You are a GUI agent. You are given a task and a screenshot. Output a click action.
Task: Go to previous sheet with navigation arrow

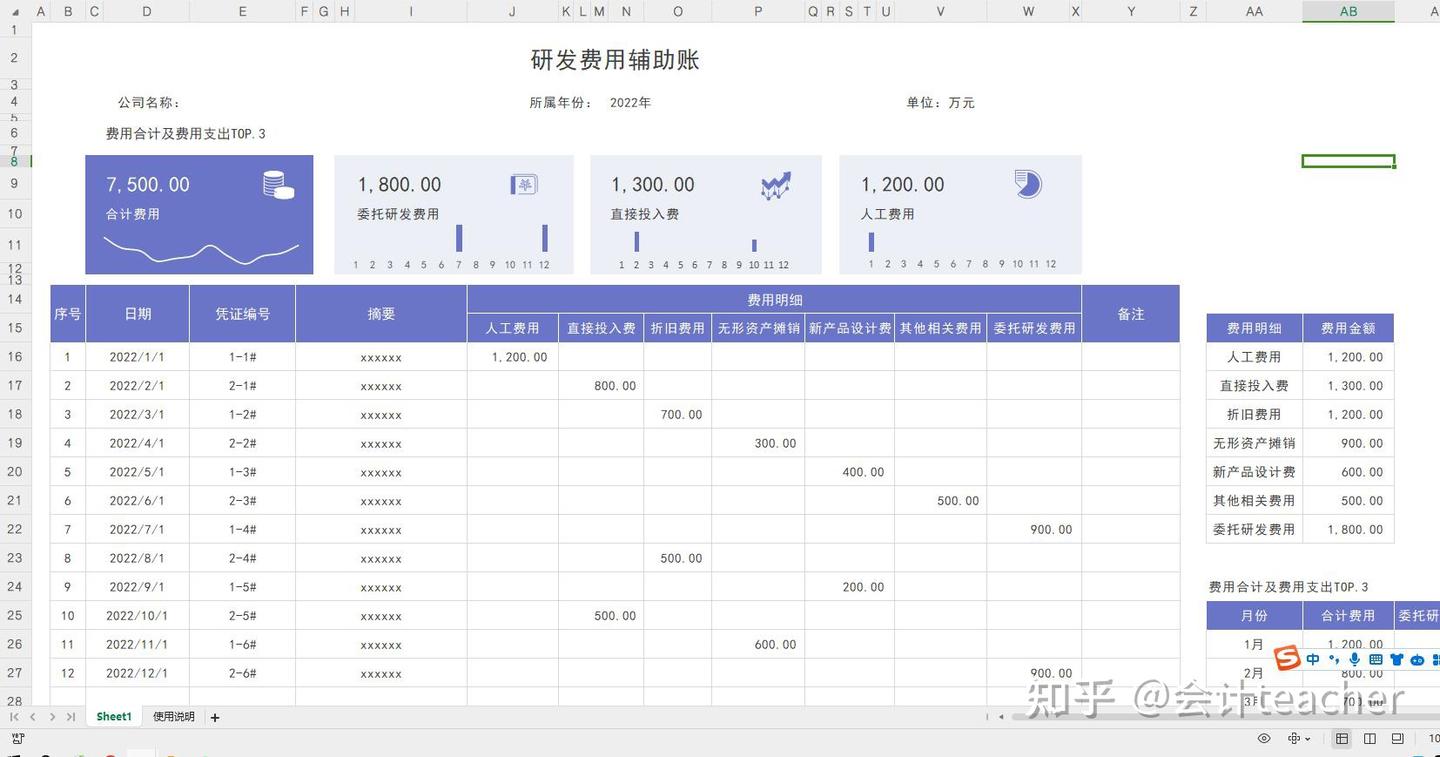pos(33,717)
